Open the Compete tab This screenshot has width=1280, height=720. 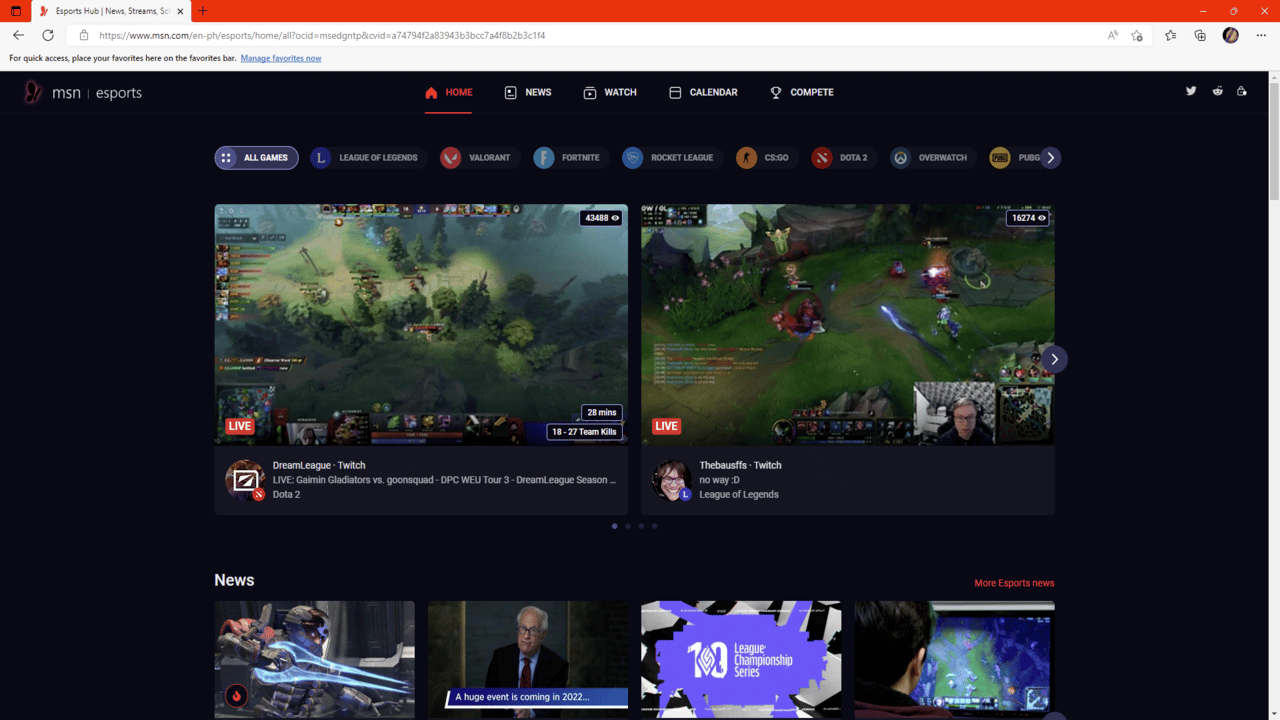(x=801, y=92)
